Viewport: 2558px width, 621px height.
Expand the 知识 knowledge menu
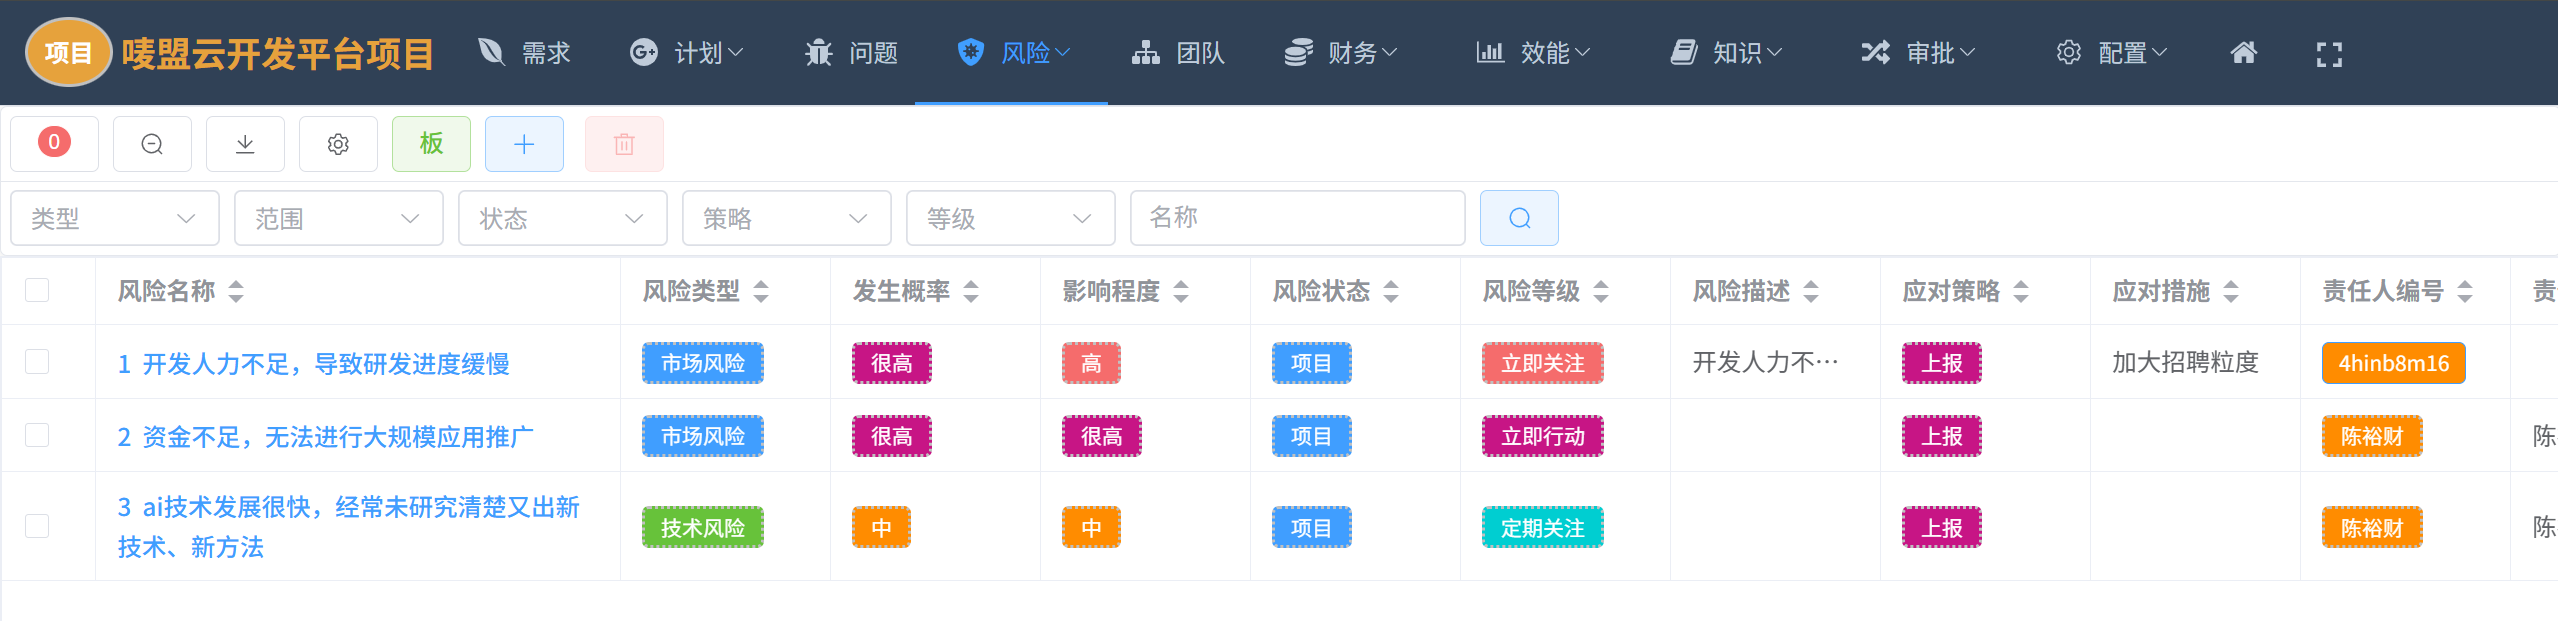click(1726, 53)
